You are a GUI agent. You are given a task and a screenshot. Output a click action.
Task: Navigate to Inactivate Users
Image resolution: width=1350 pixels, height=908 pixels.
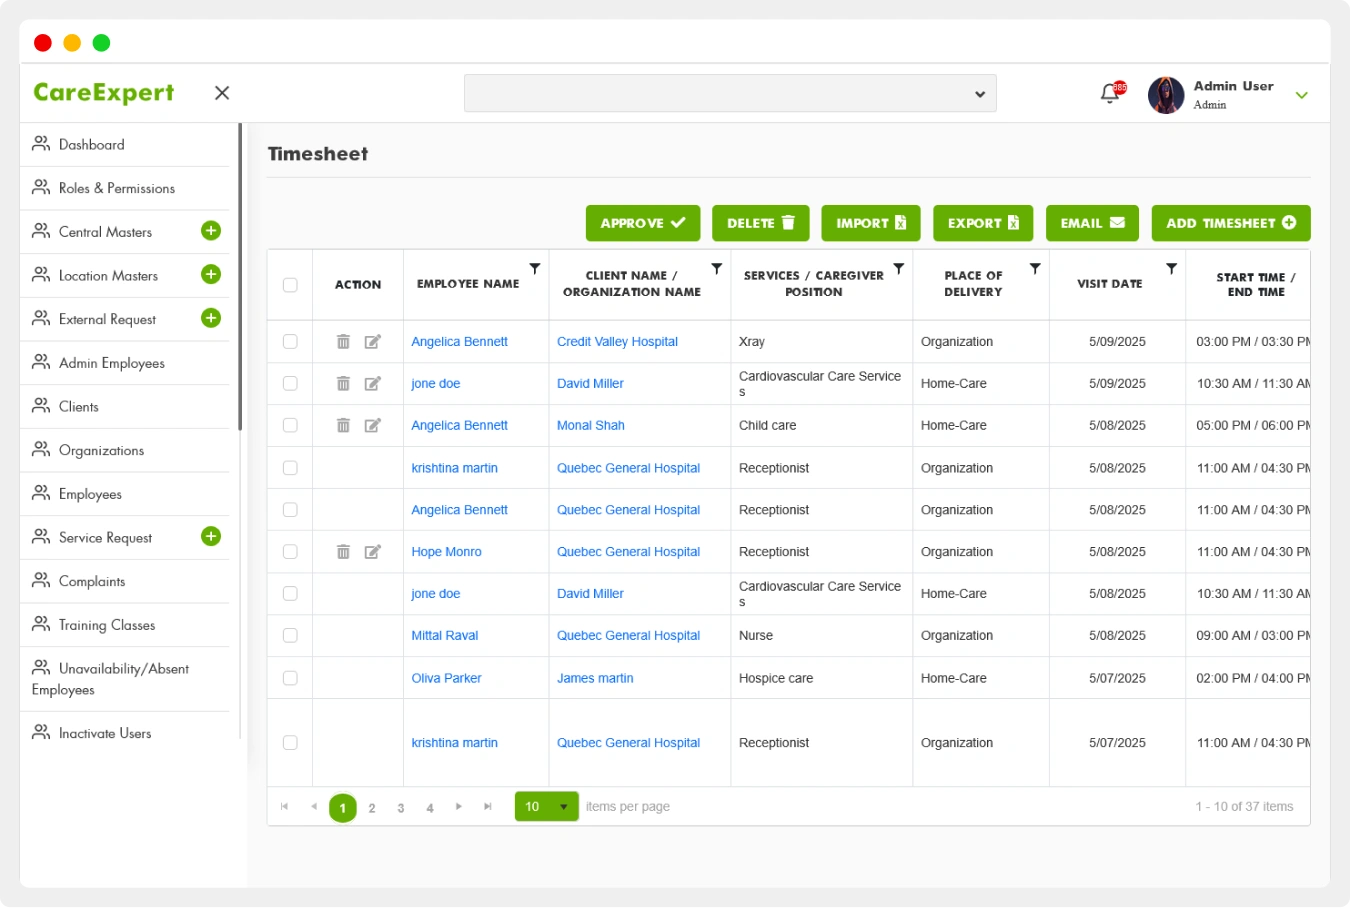103,733
